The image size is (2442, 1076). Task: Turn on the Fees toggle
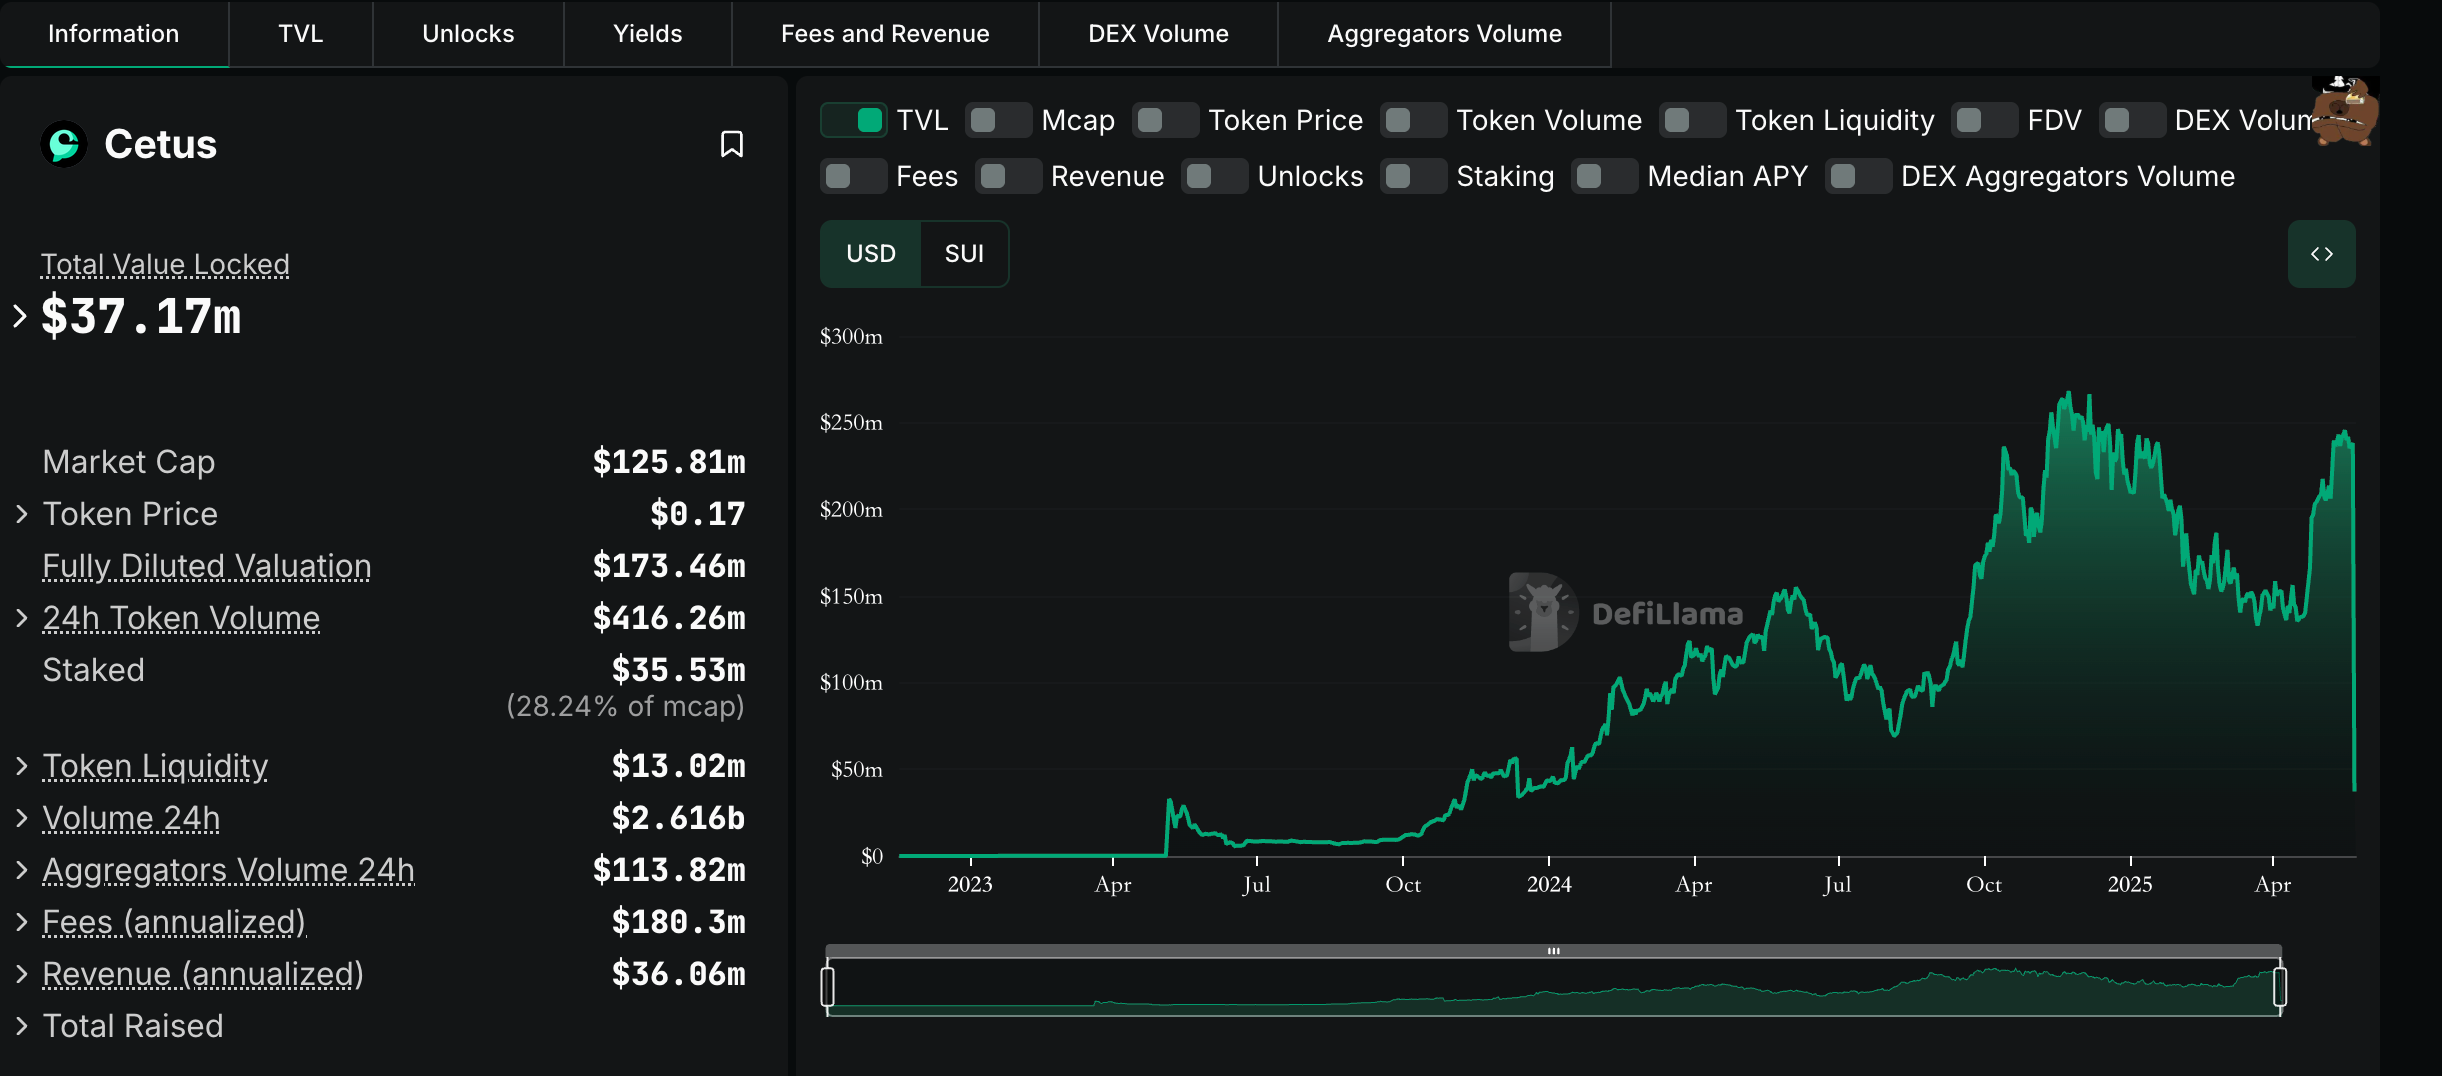pyautogui.click(x=853, y=177)
